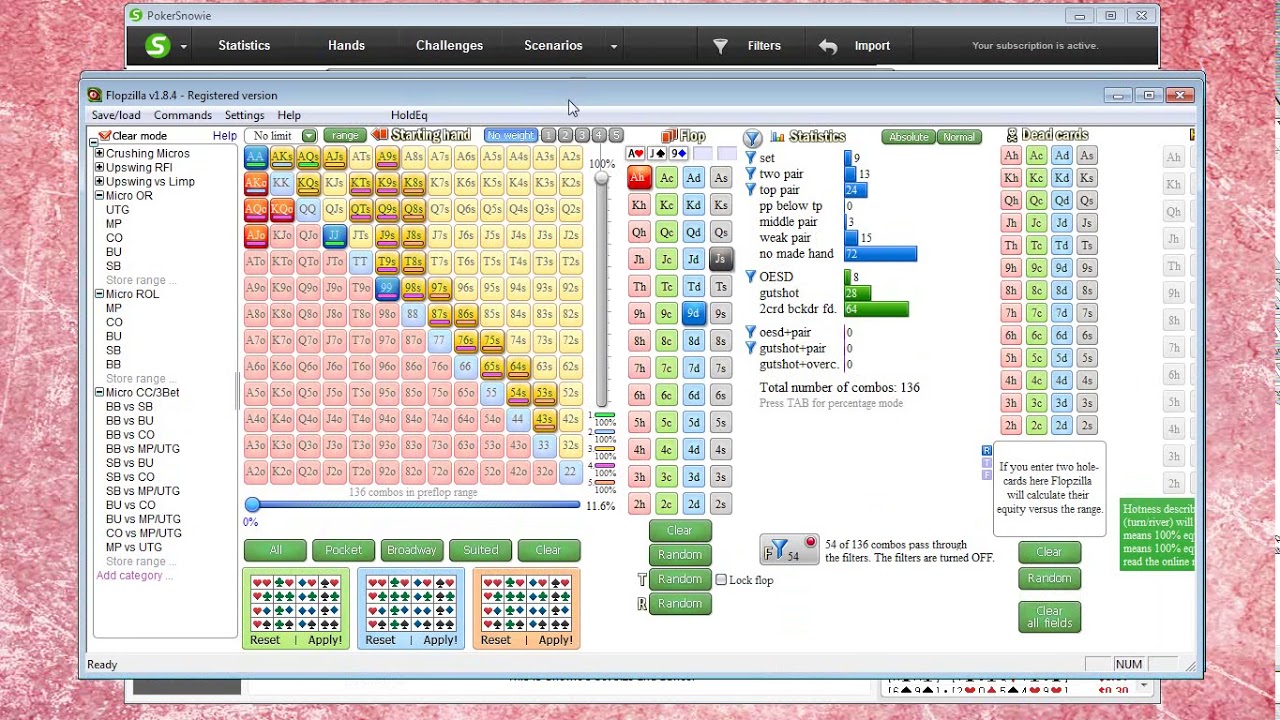Select the Js card in Flop board
1280x720 pixels.
(x=720, y=259)
